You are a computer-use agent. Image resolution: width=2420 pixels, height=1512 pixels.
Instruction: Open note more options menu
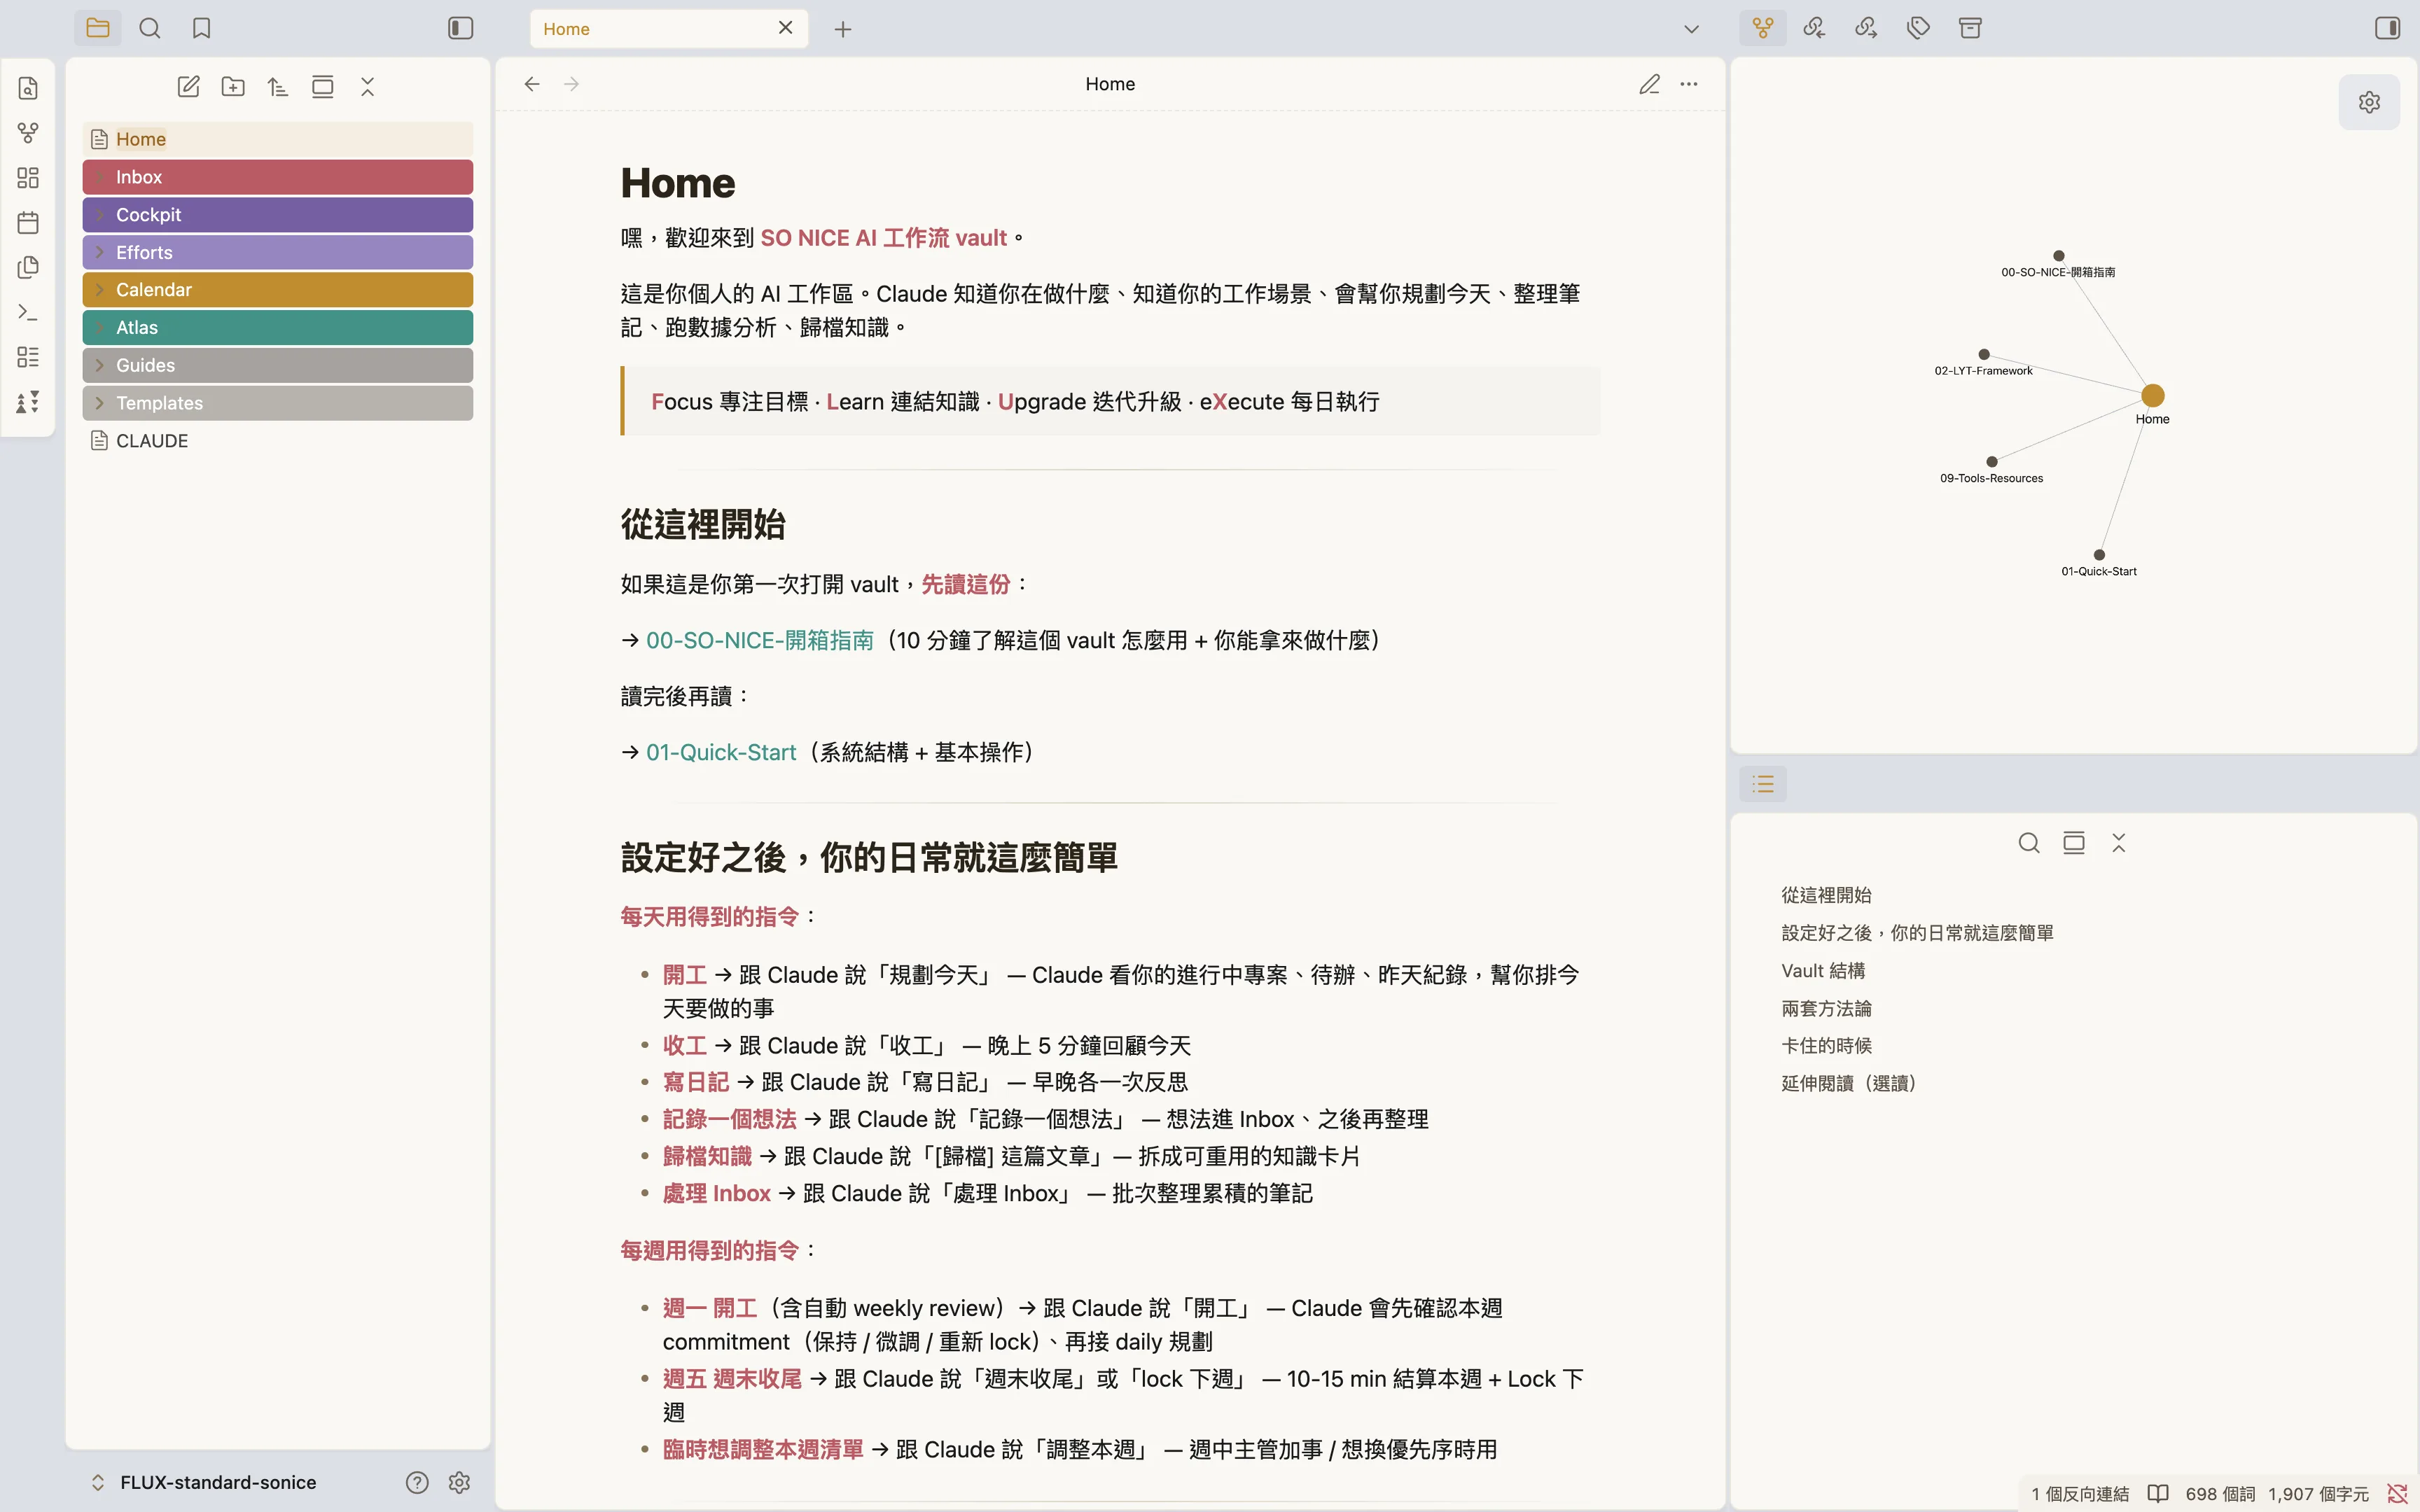1689,84
